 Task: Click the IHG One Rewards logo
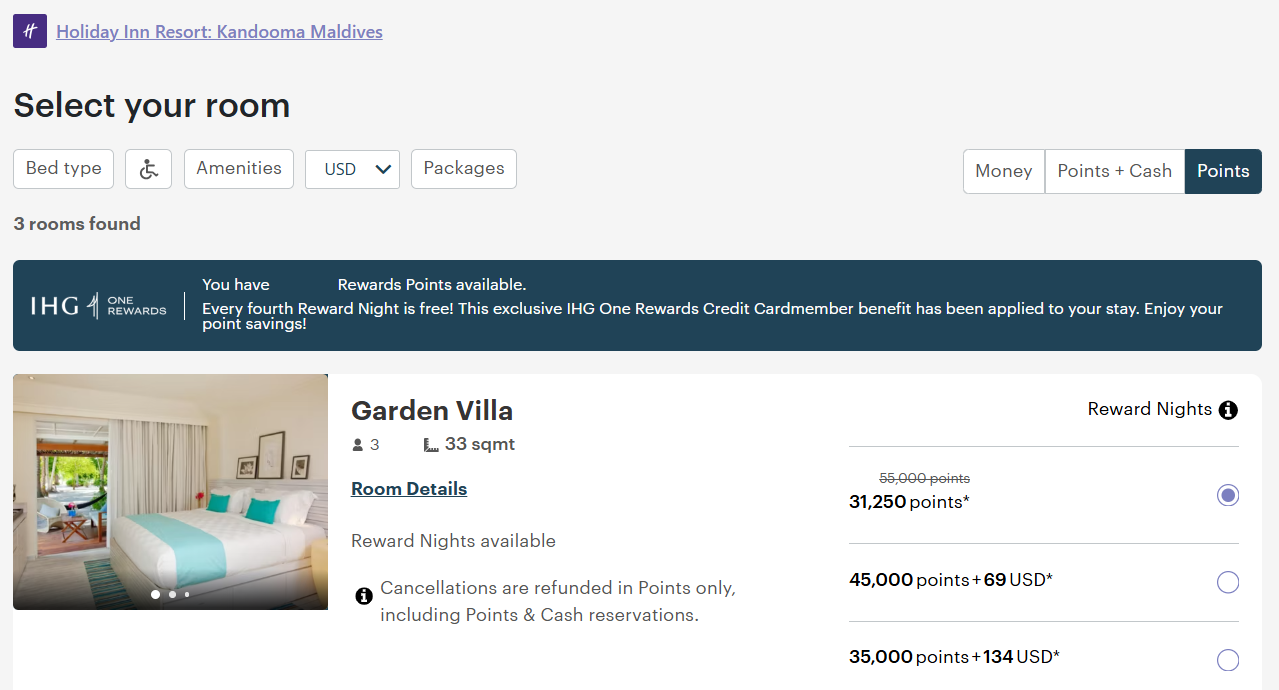click(98, 305)
